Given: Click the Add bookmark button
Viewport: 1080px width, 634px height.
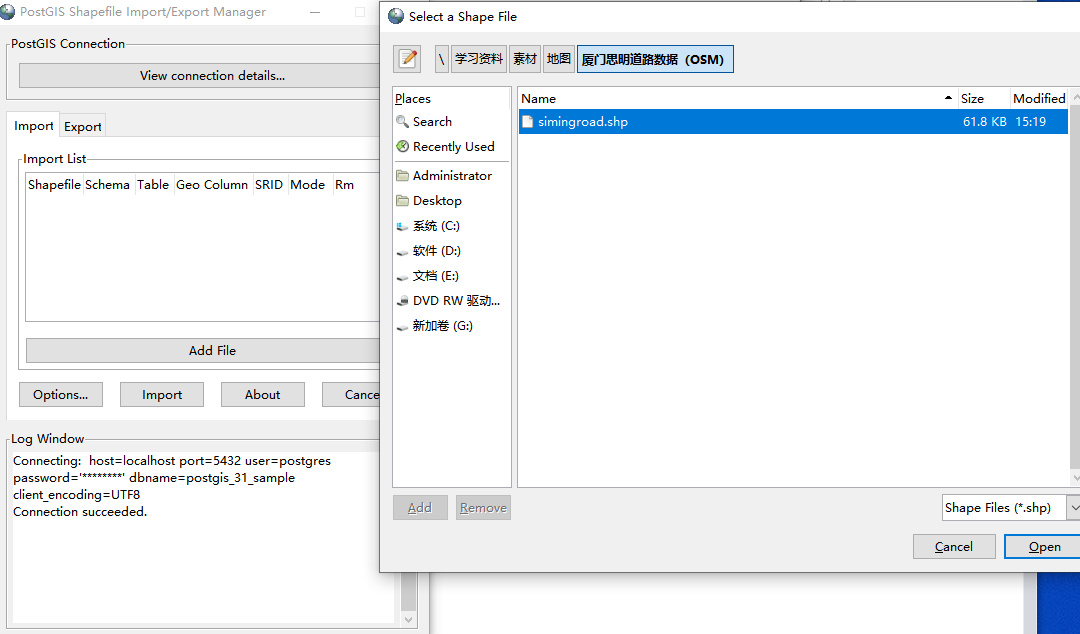Looking at the screenshot, I should point(420,508).
